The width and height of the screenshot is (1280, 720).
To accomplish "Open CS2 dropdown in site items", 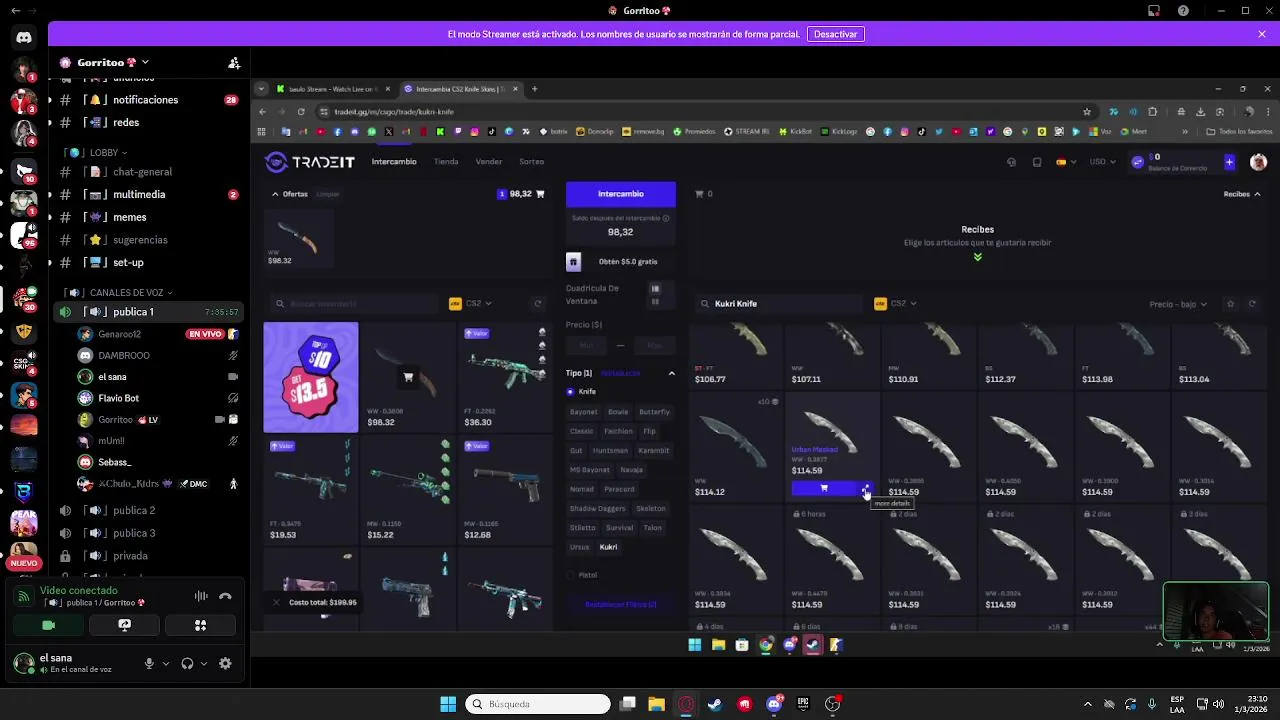I will [x=895, y=303].
